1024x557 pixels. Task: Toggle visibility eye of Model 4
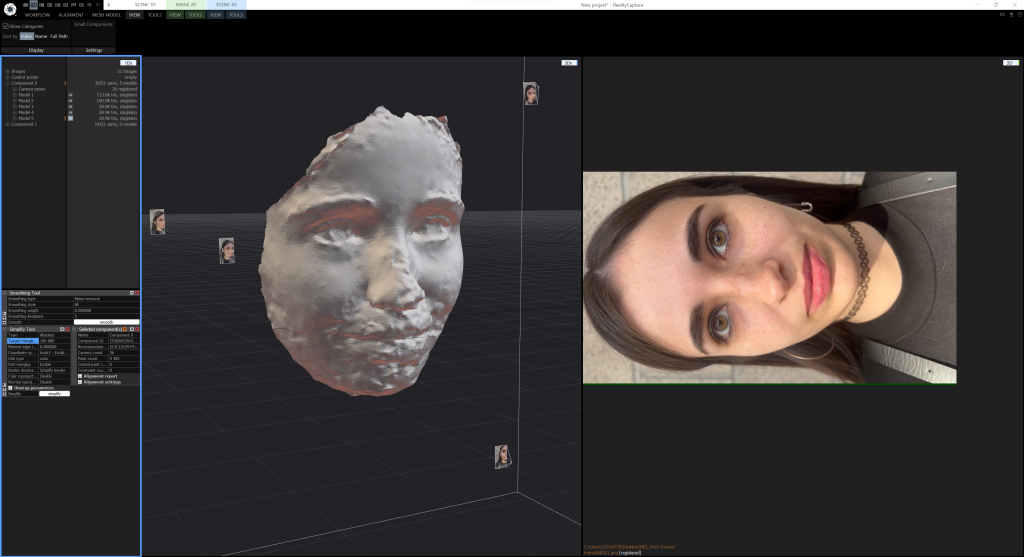71,112
